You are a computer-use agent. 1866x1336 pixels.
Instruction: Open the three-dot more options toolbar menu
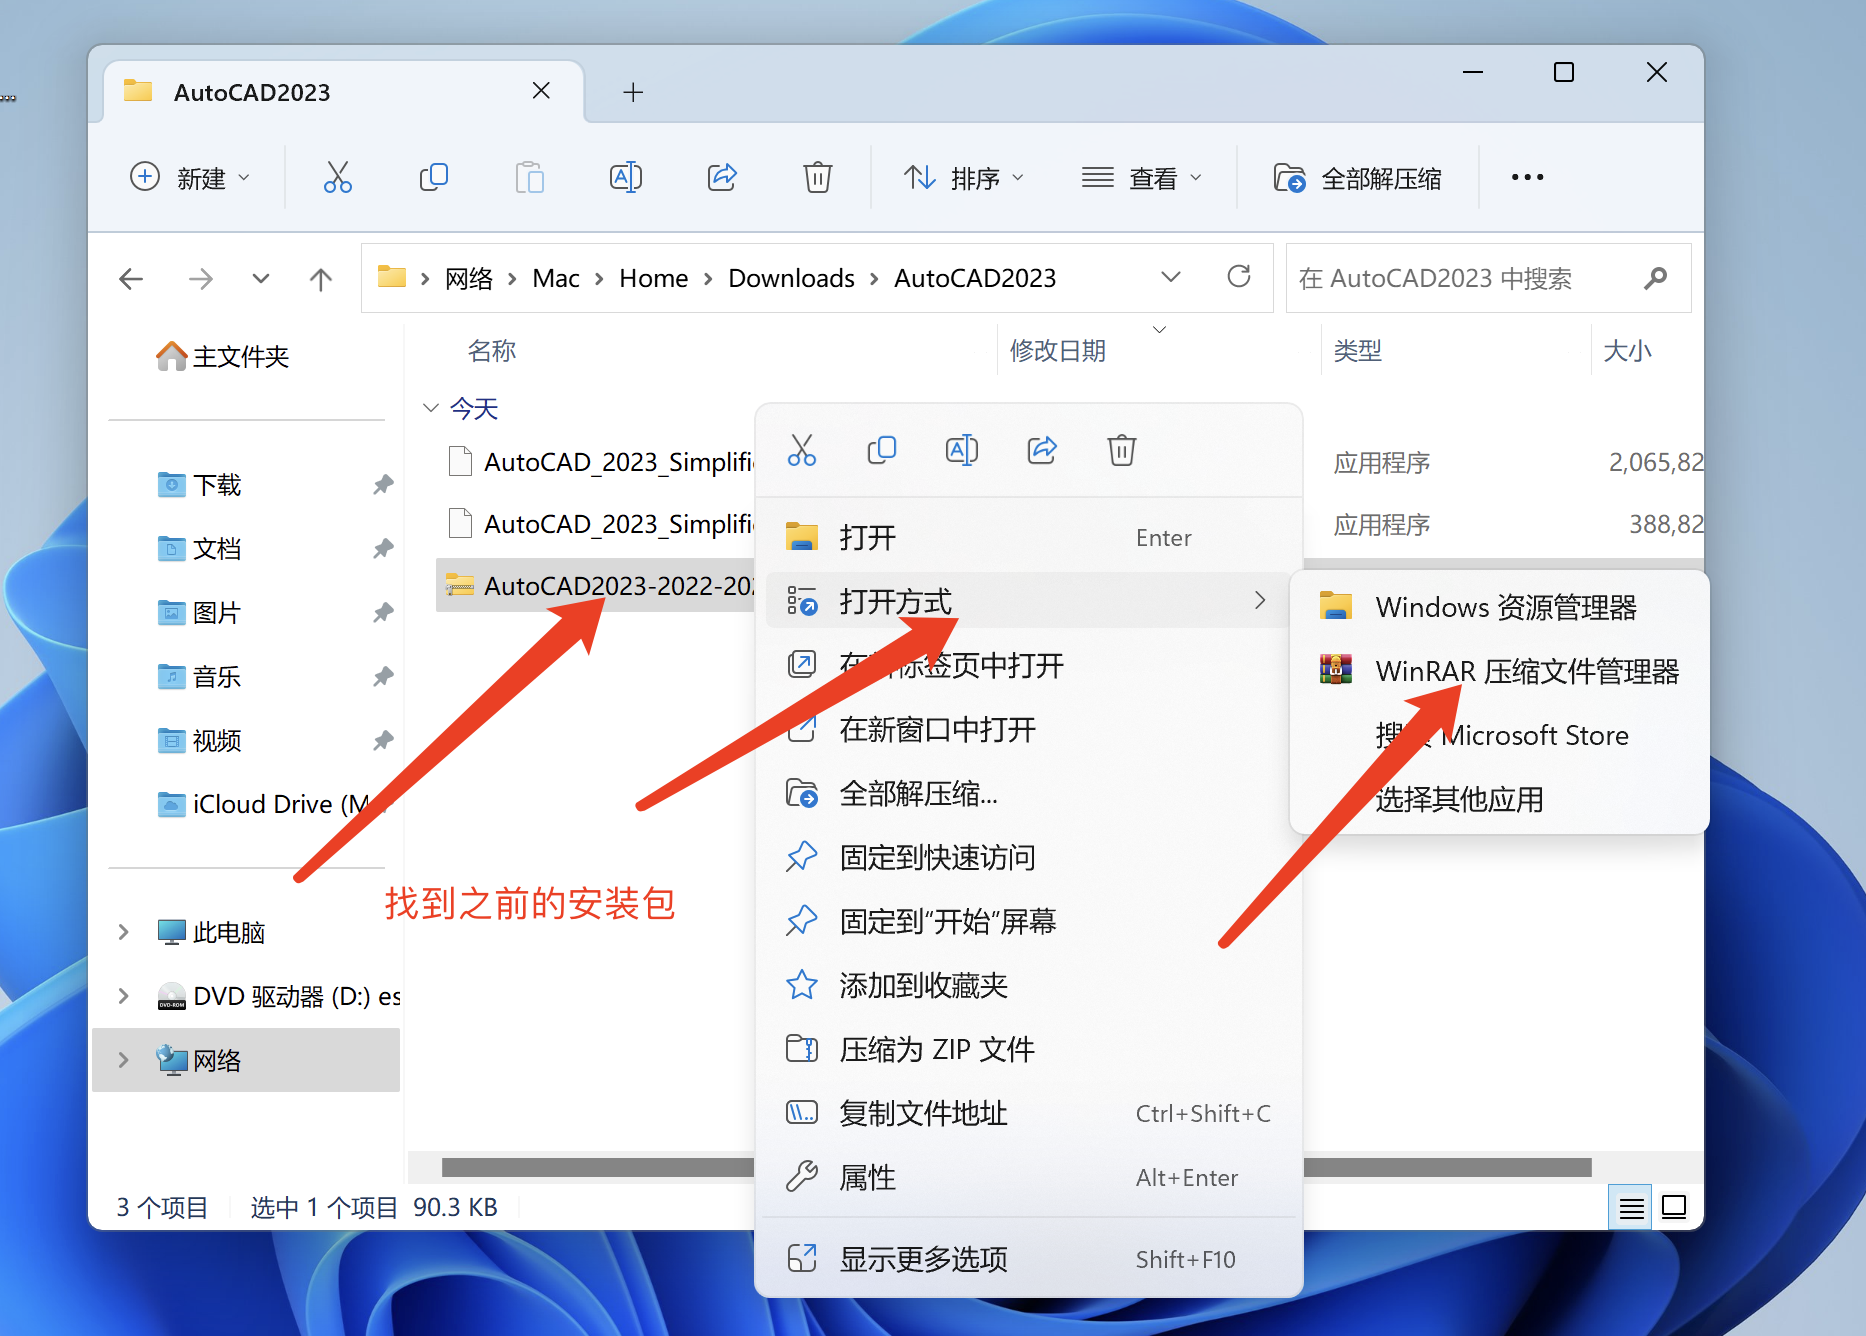coord(1527,177)
